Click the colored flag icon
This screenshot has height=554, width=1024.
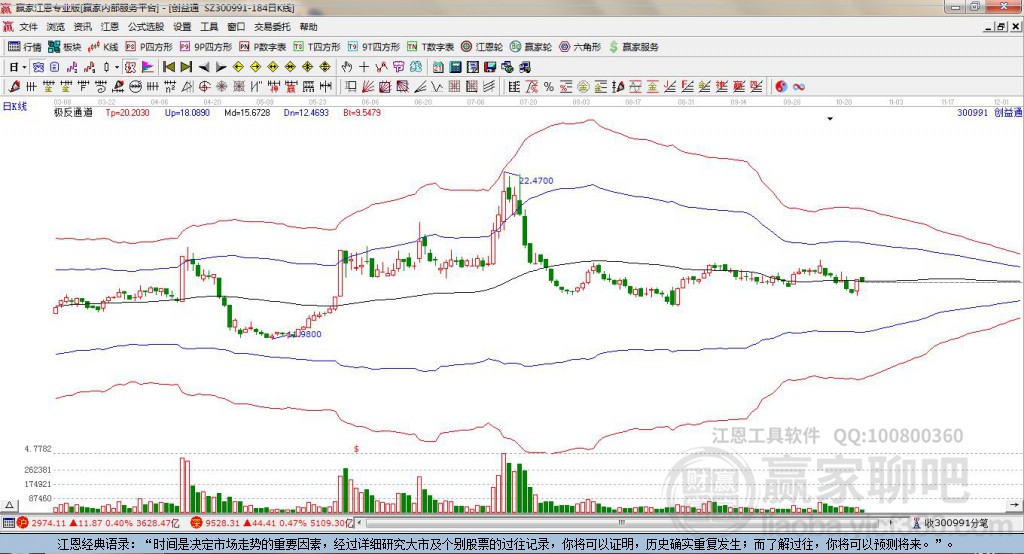click(x=148, y=67)
